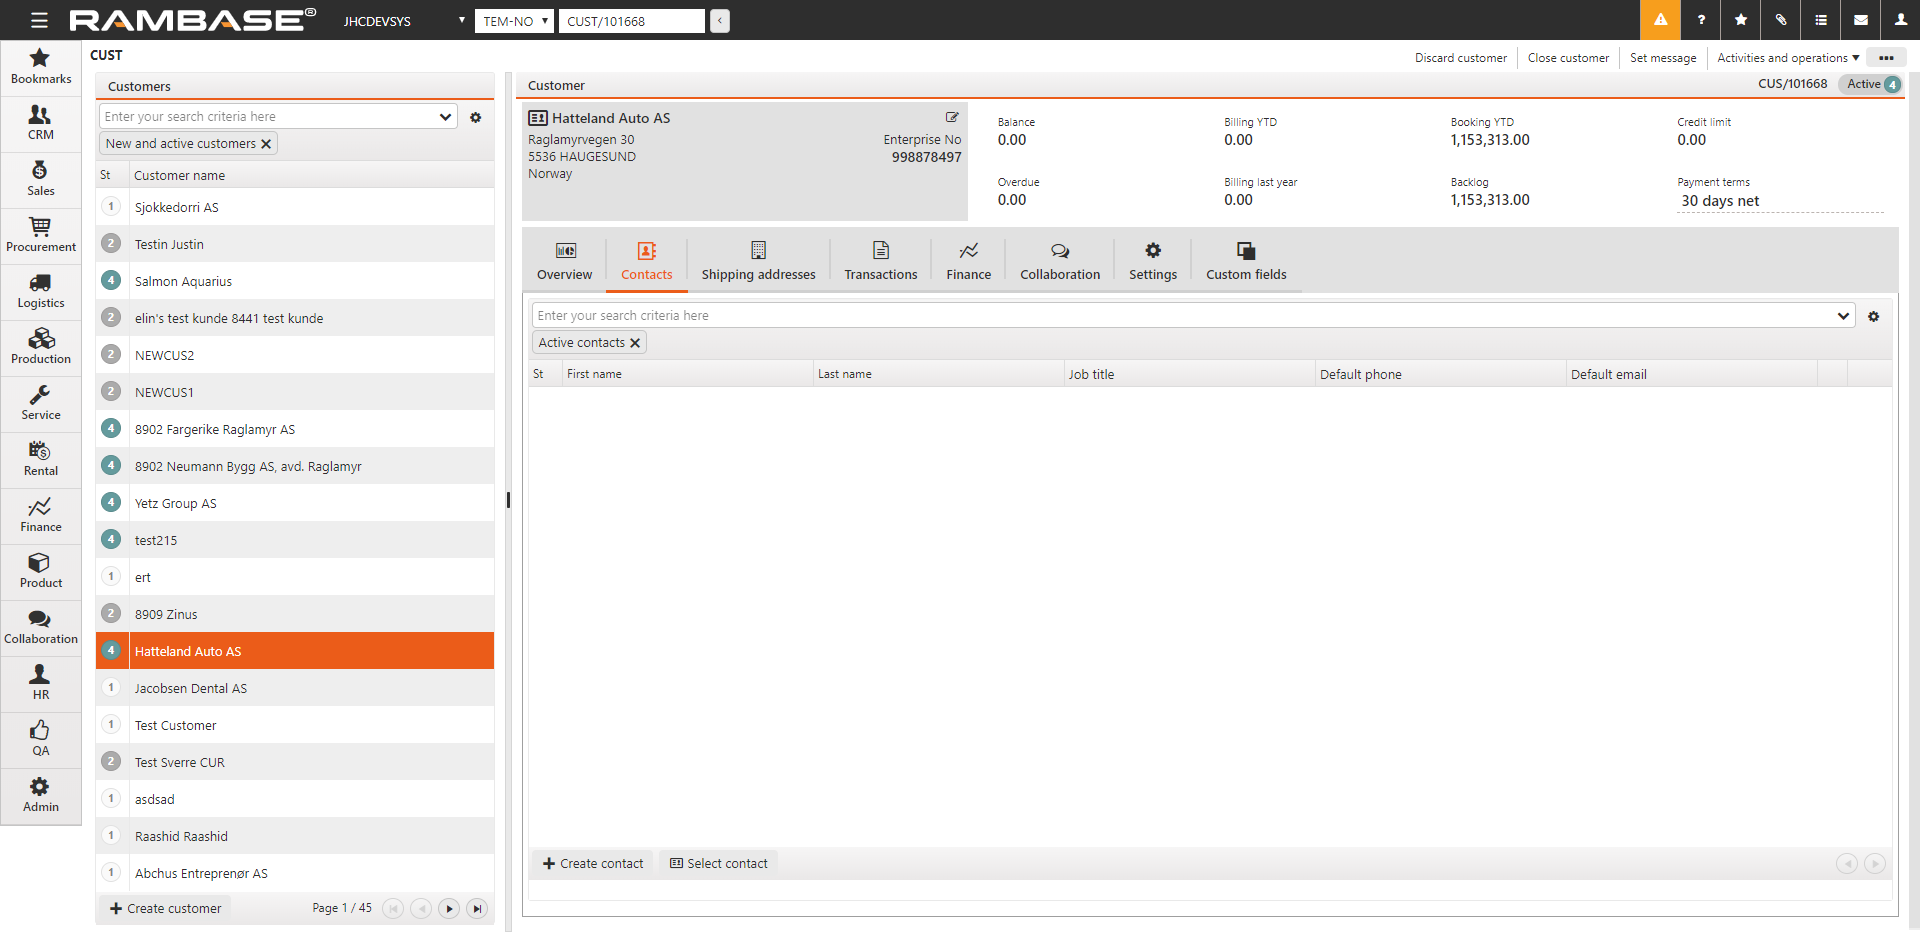This screenshot has width=1920, height=937.
Task: Open the Logistics truck icon module
Action: (x=40, y=291)
